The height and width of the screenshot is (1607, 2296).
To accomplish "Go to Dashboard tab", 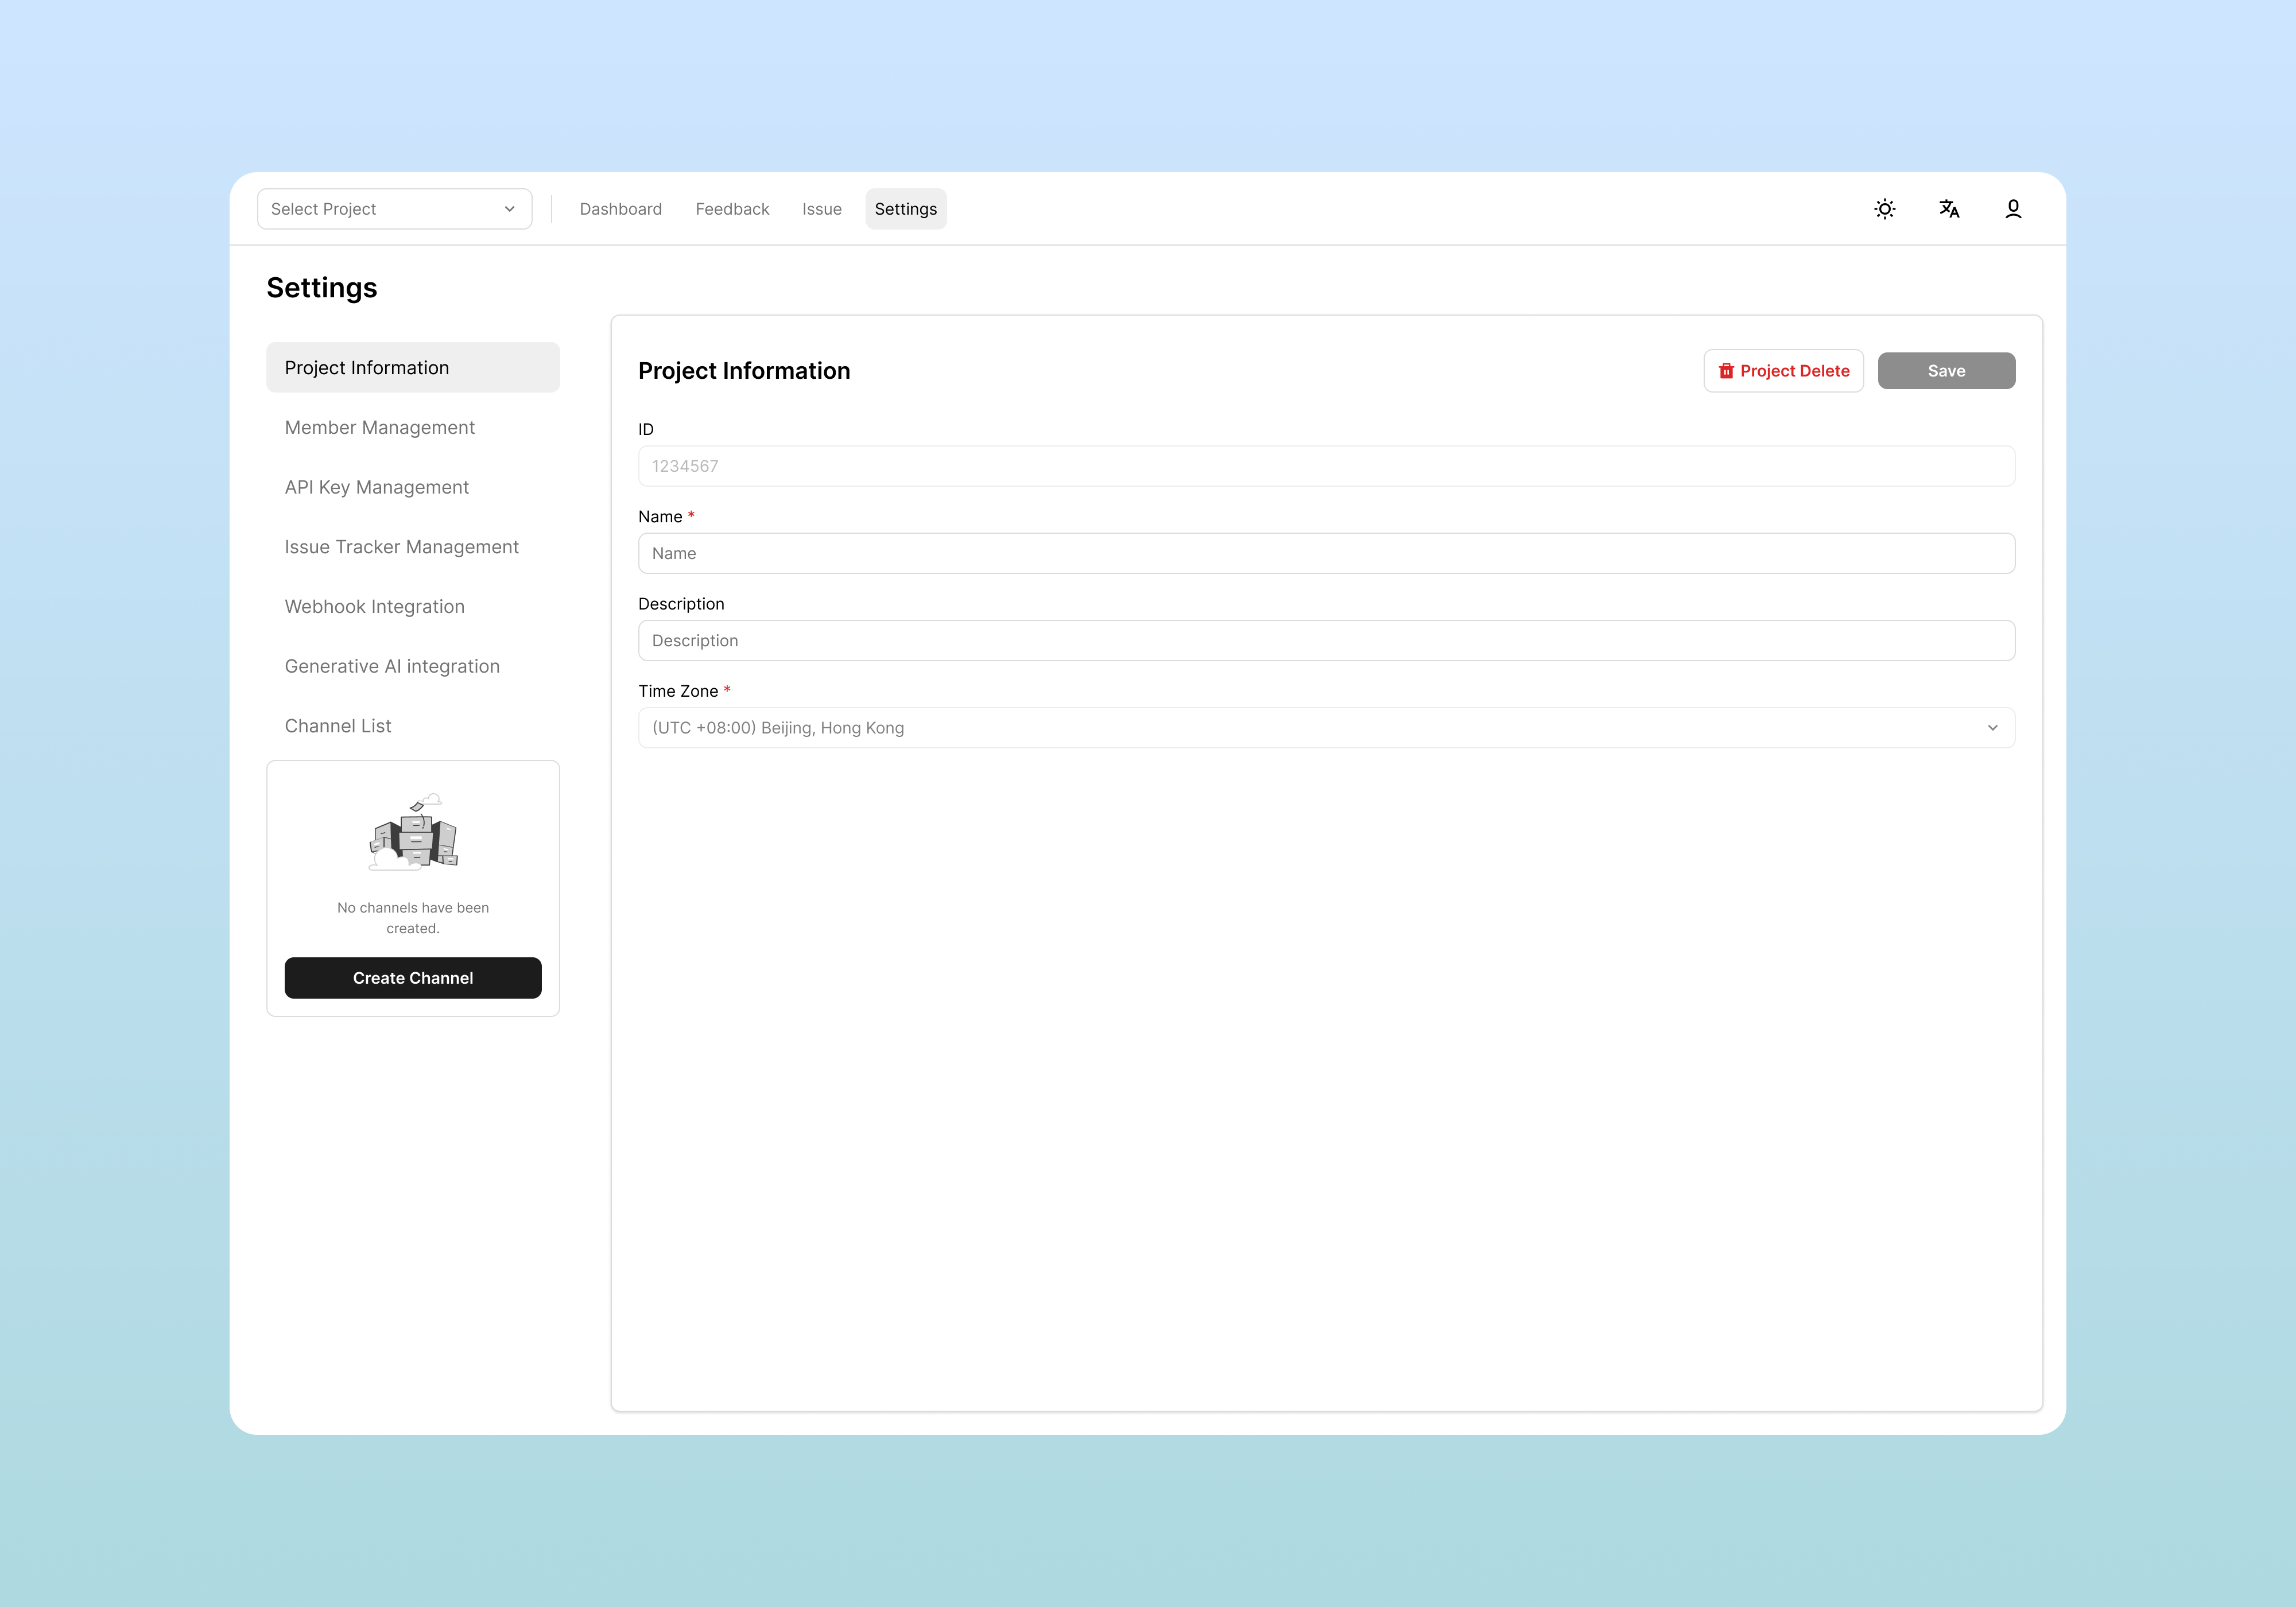I will 620,209.
